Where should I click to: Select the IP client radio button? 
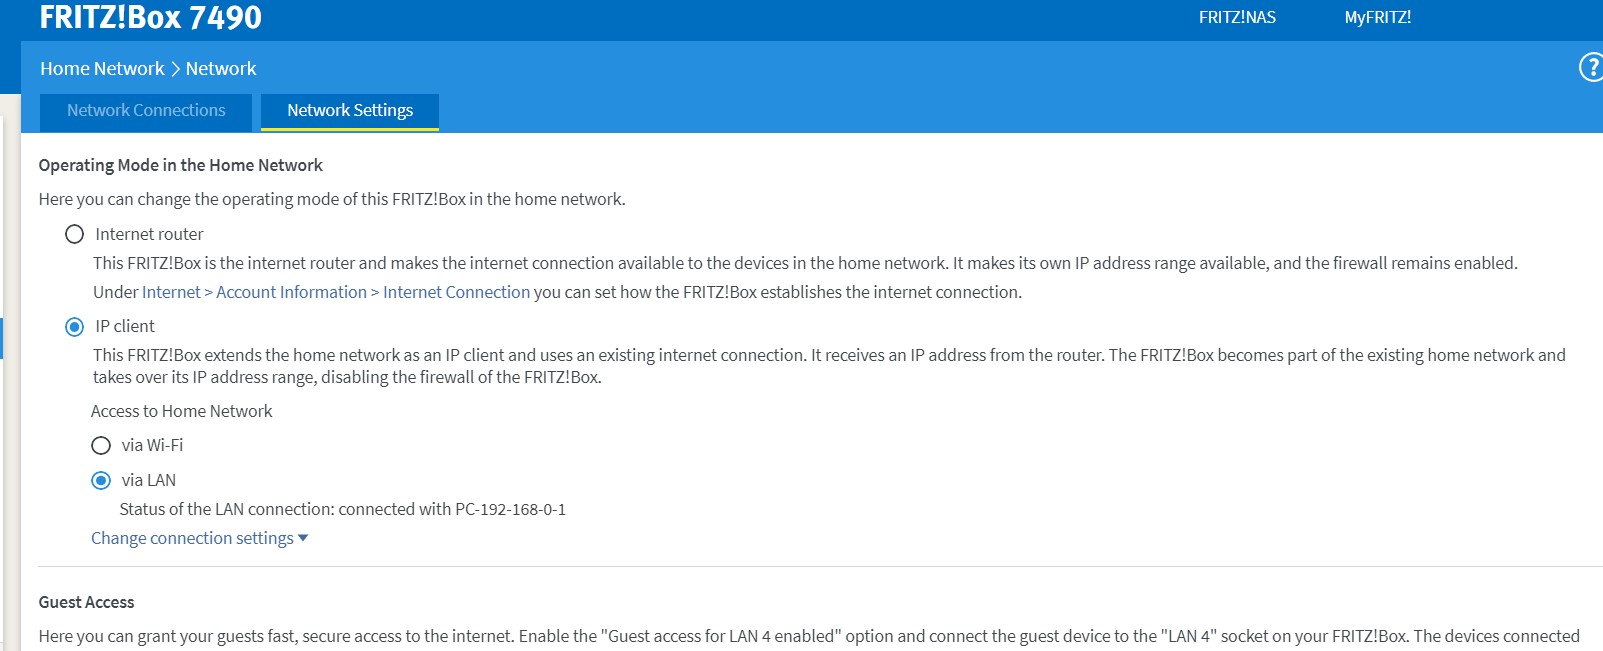click(x=74, y=327)
